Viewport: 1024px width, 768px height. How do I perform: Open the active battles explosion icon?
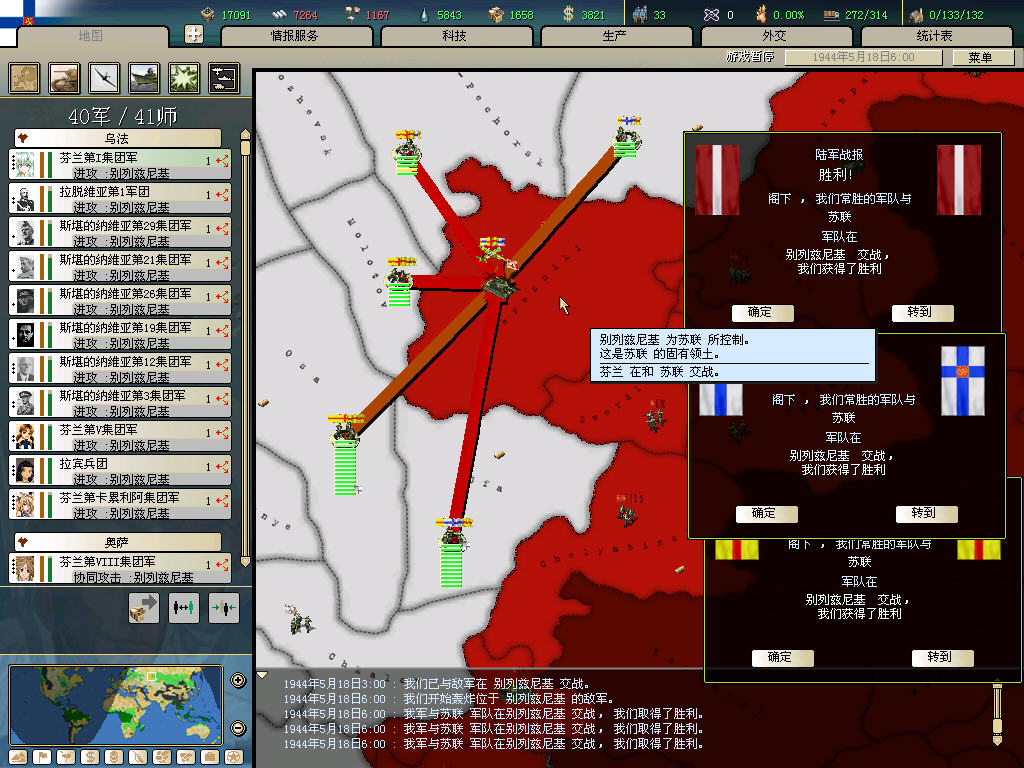[x=184, y=78]
